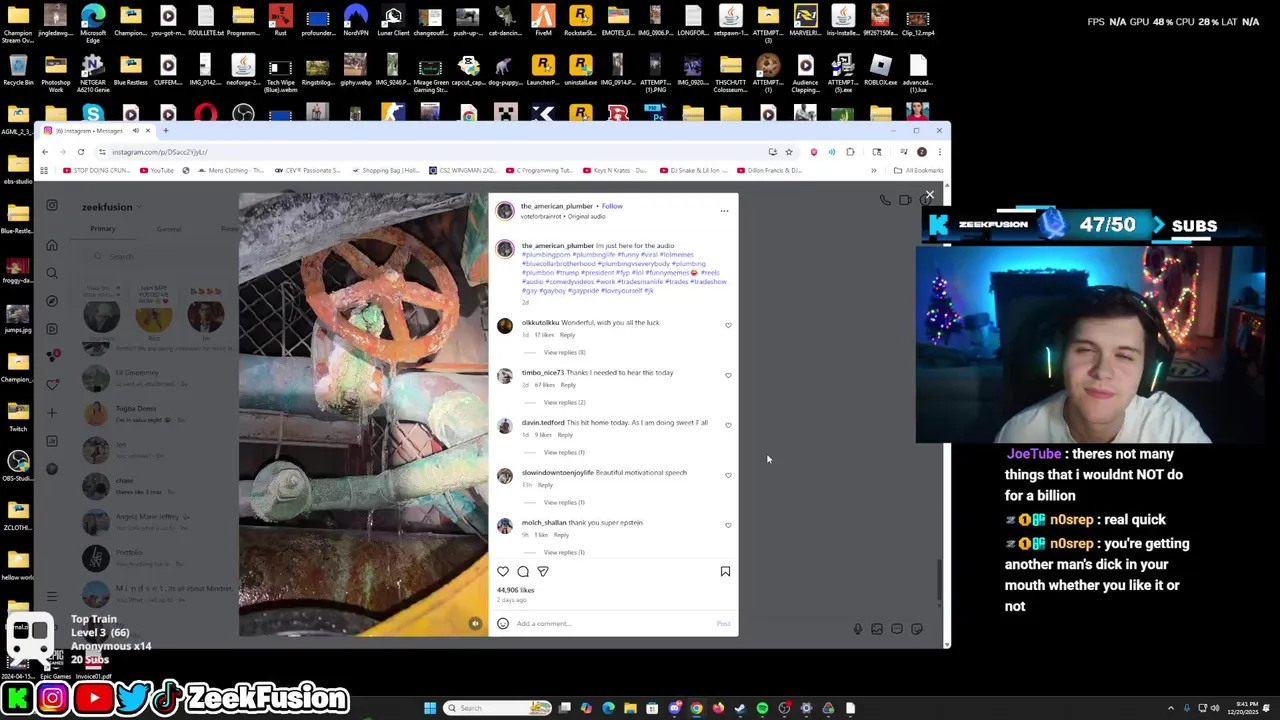Like the molch_shallan comment
The image size is (1280, 720).
728,525
